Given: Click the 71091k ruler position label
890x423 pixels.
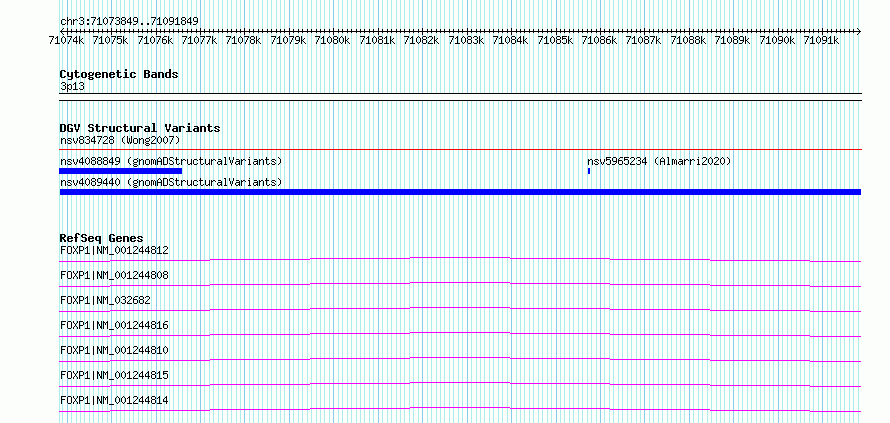Looking at the screenshot, I should (822, 40).
